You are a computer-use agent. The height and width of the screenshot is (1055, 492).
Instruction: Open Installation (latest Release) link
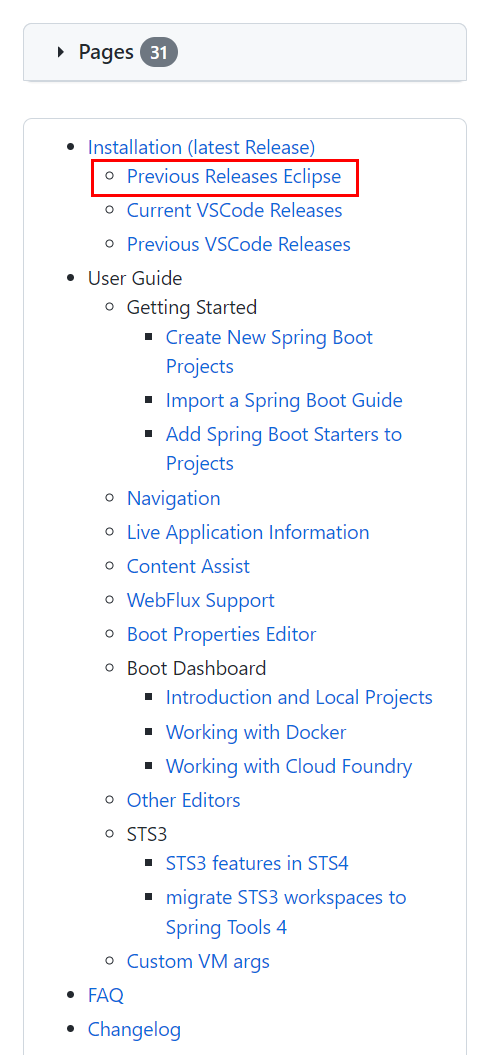201,147
